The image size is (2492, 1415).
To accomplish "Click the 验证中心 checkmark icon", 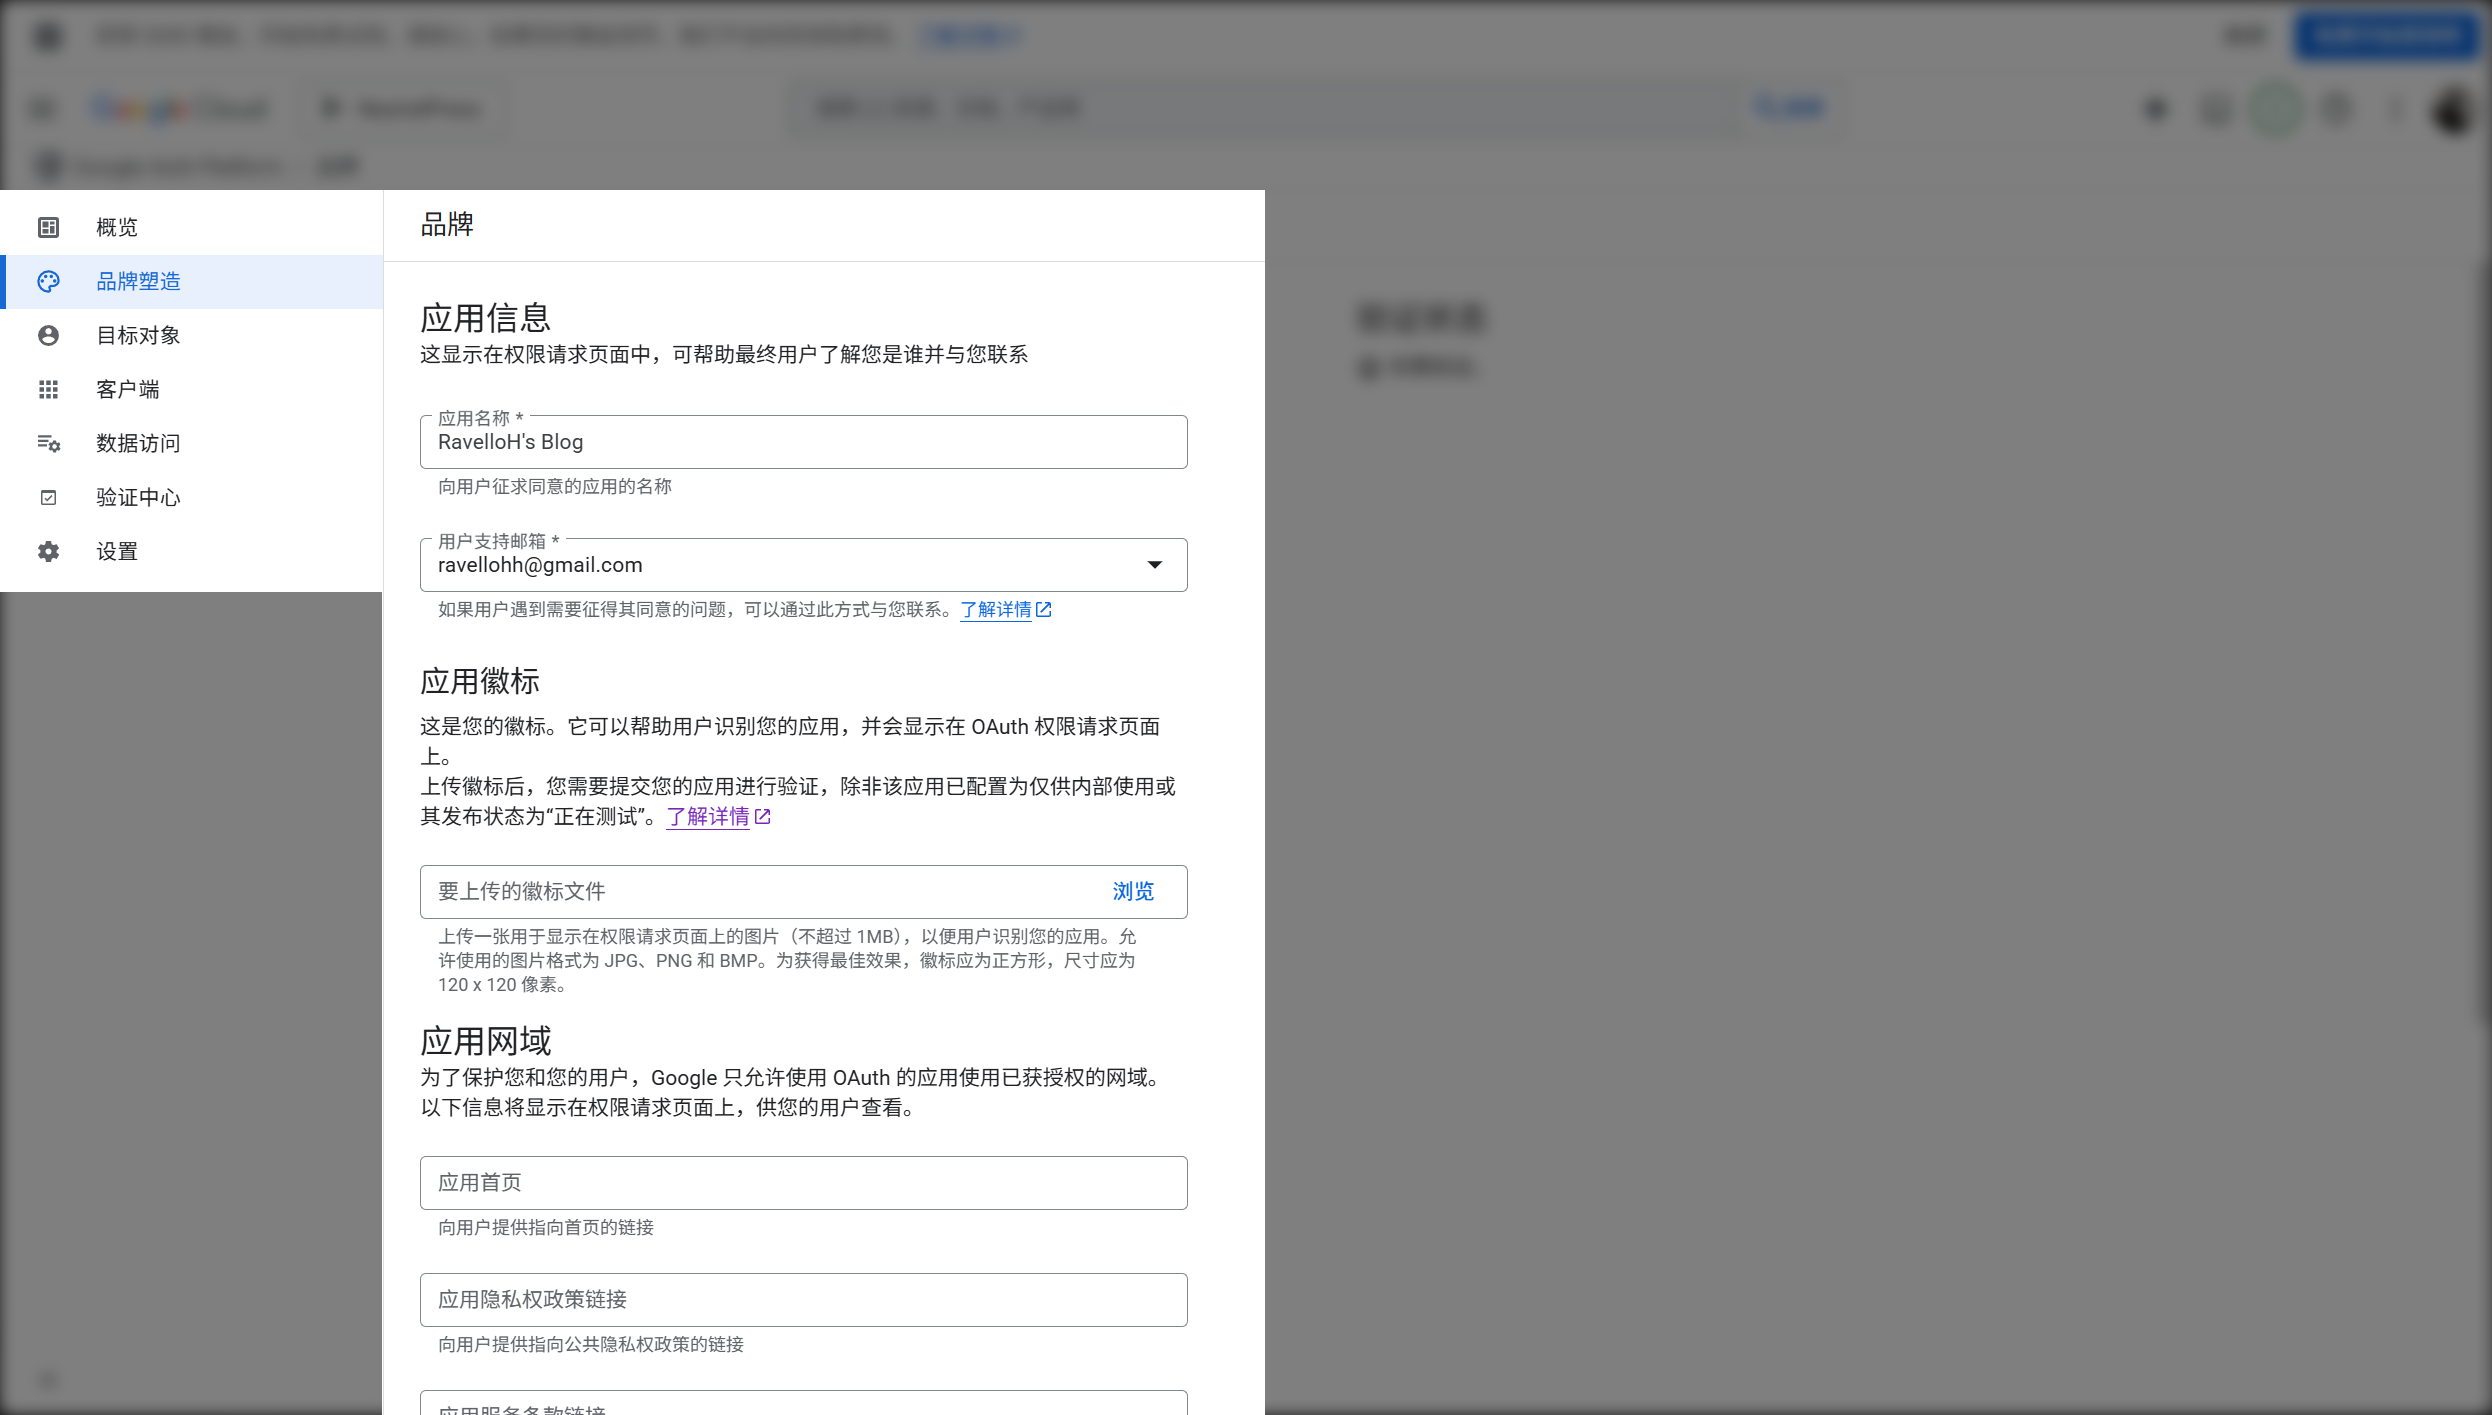I will 48,497.
